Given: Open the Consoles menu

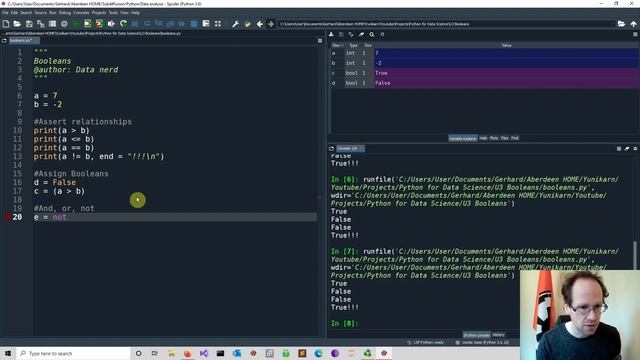Looking at the screenshot, I should (81, 13).
